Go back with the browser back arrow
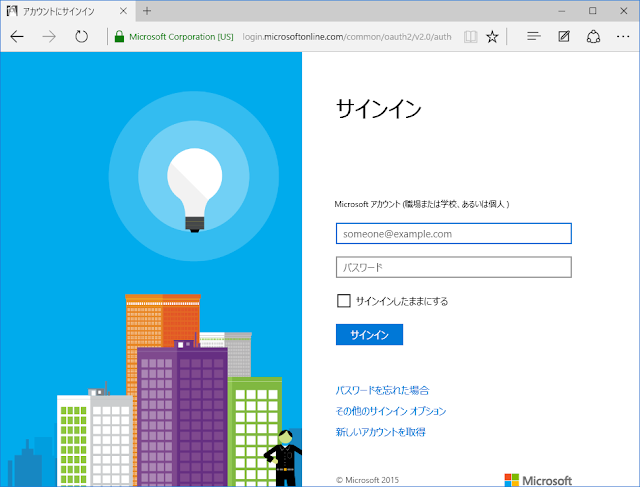The height and width of the screenshot is (487, 640). coord(17,37)
